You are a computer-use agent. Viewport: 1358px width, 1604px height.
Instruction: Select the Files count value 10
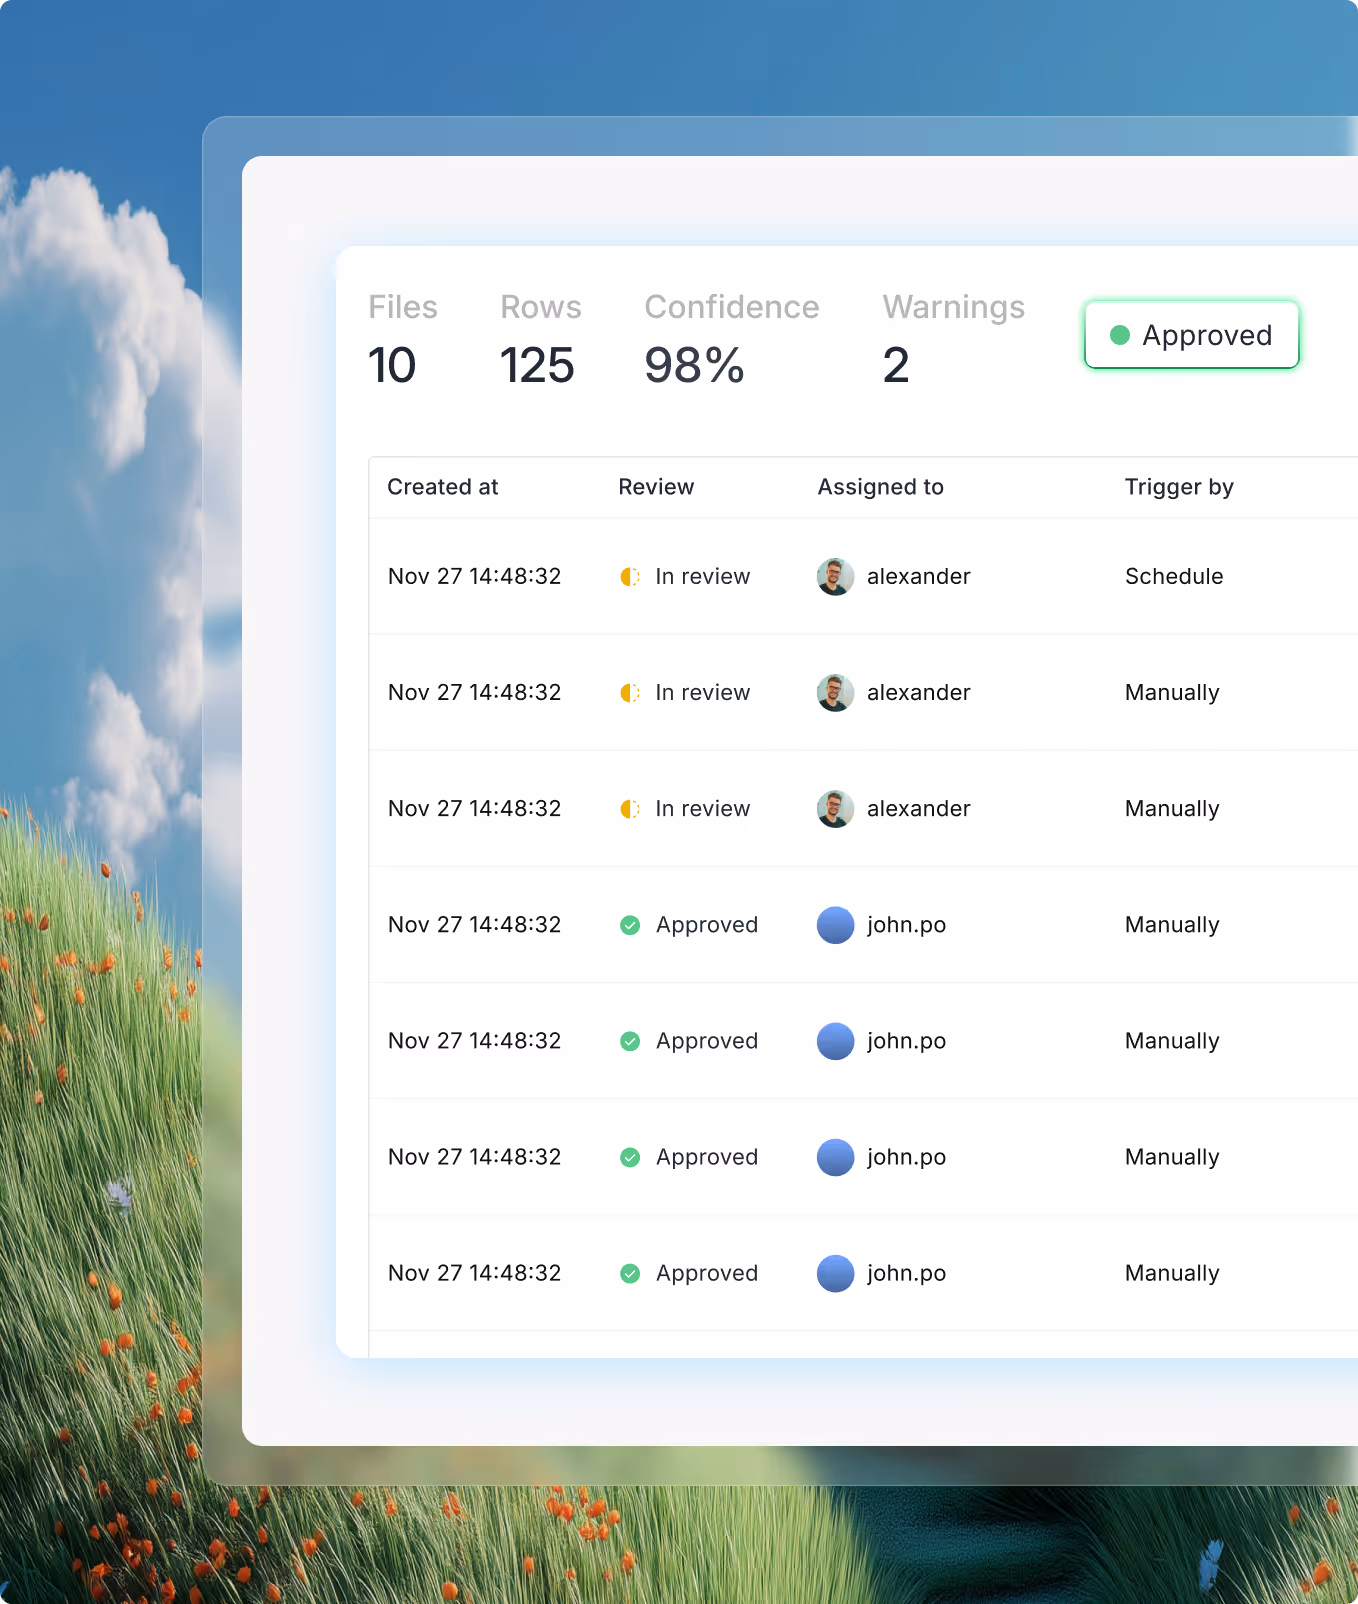(392, 365)
